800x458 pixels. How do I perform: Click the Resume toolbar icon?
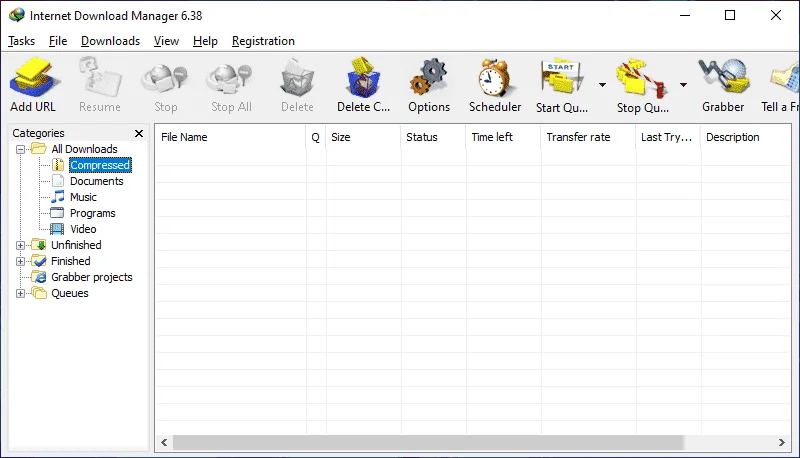coord(100,78)
